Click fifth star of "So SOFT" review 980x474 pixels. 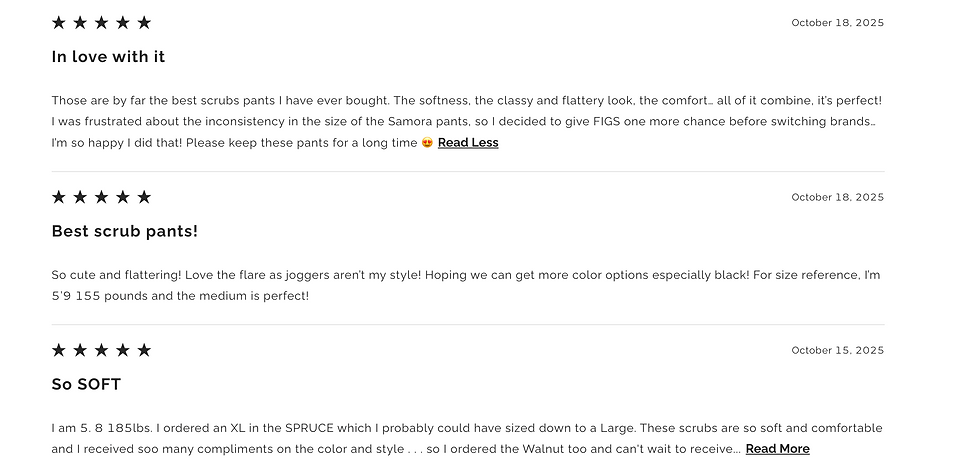144,350
